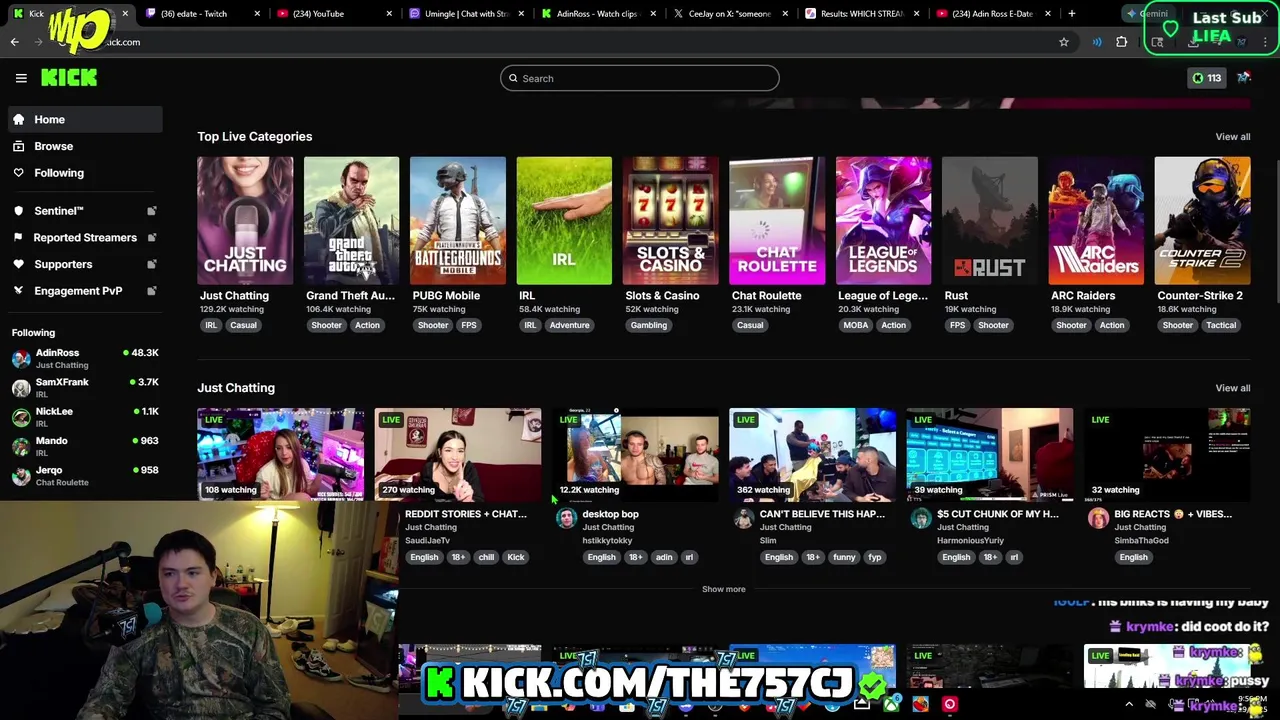The height and width of the screenshot is (720, 1280).
Task: Open a new browser tab
Action: tap(1071, 14)
